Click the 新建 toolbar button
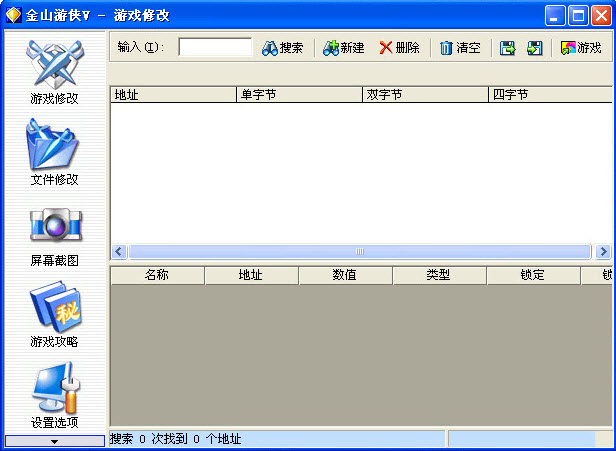The height and width of the screenshot is (451, 616). 344,48
